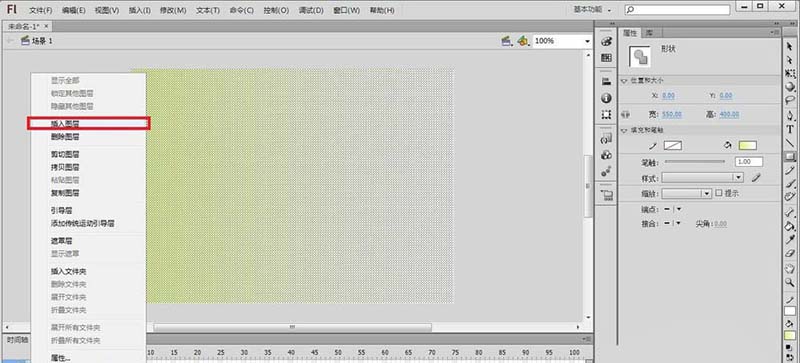
Task: Select the Line tool
Action: [790, 143]
